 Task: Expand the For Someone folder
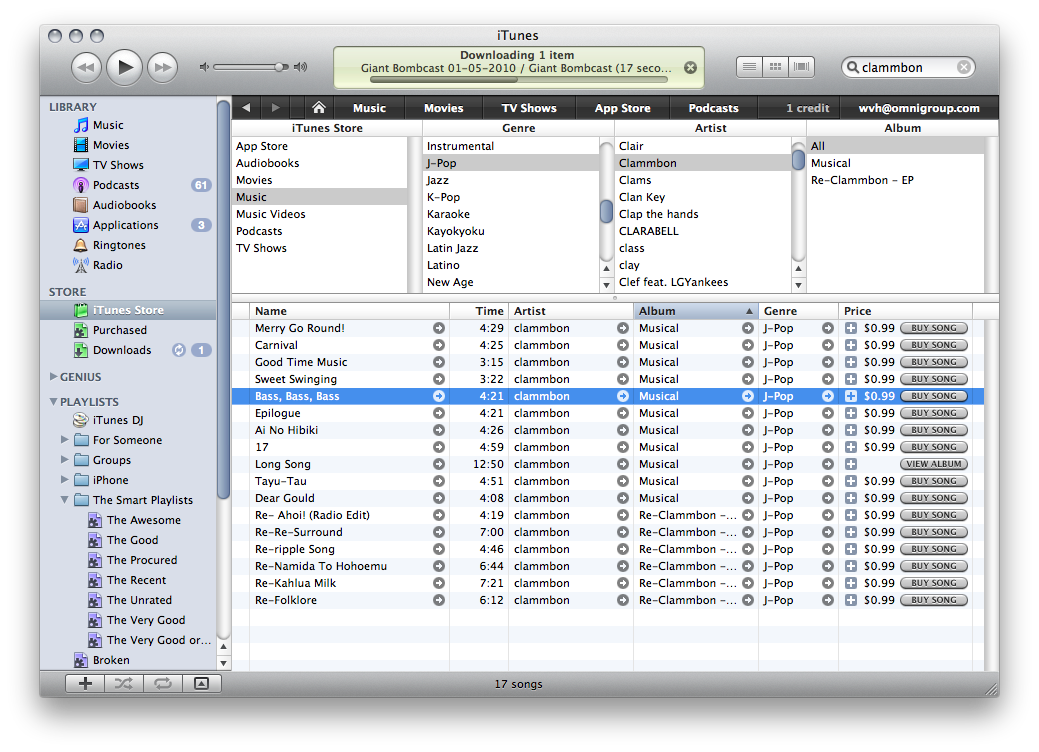pos(64,439)
